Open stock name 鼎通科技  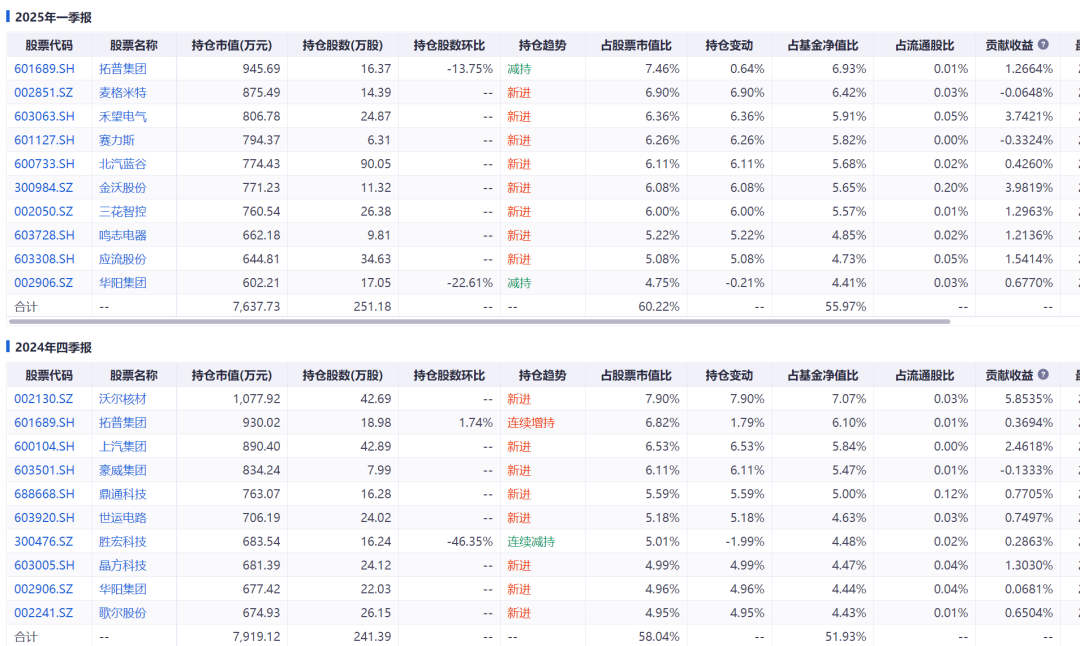click(123, 494)
